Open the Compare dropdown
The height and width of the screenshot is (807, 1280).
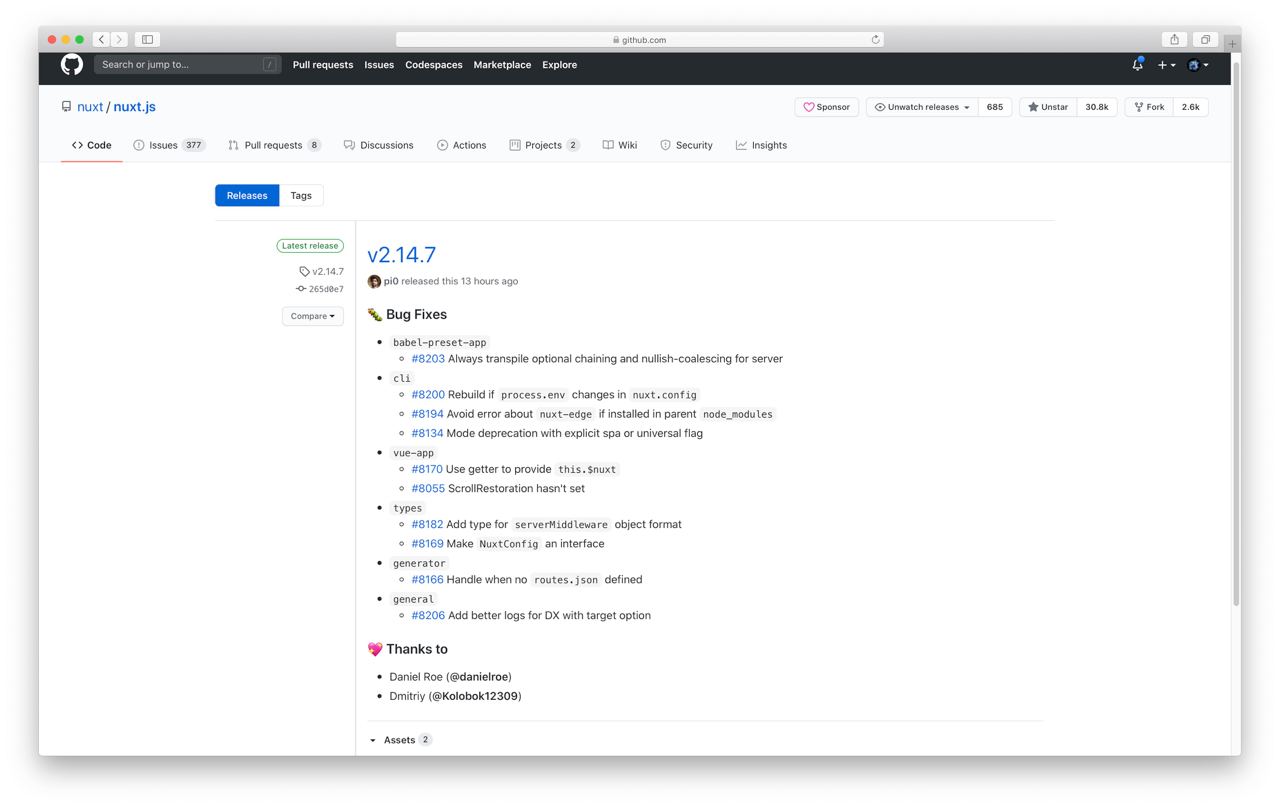pyautogui.click(x=313, y=316)
